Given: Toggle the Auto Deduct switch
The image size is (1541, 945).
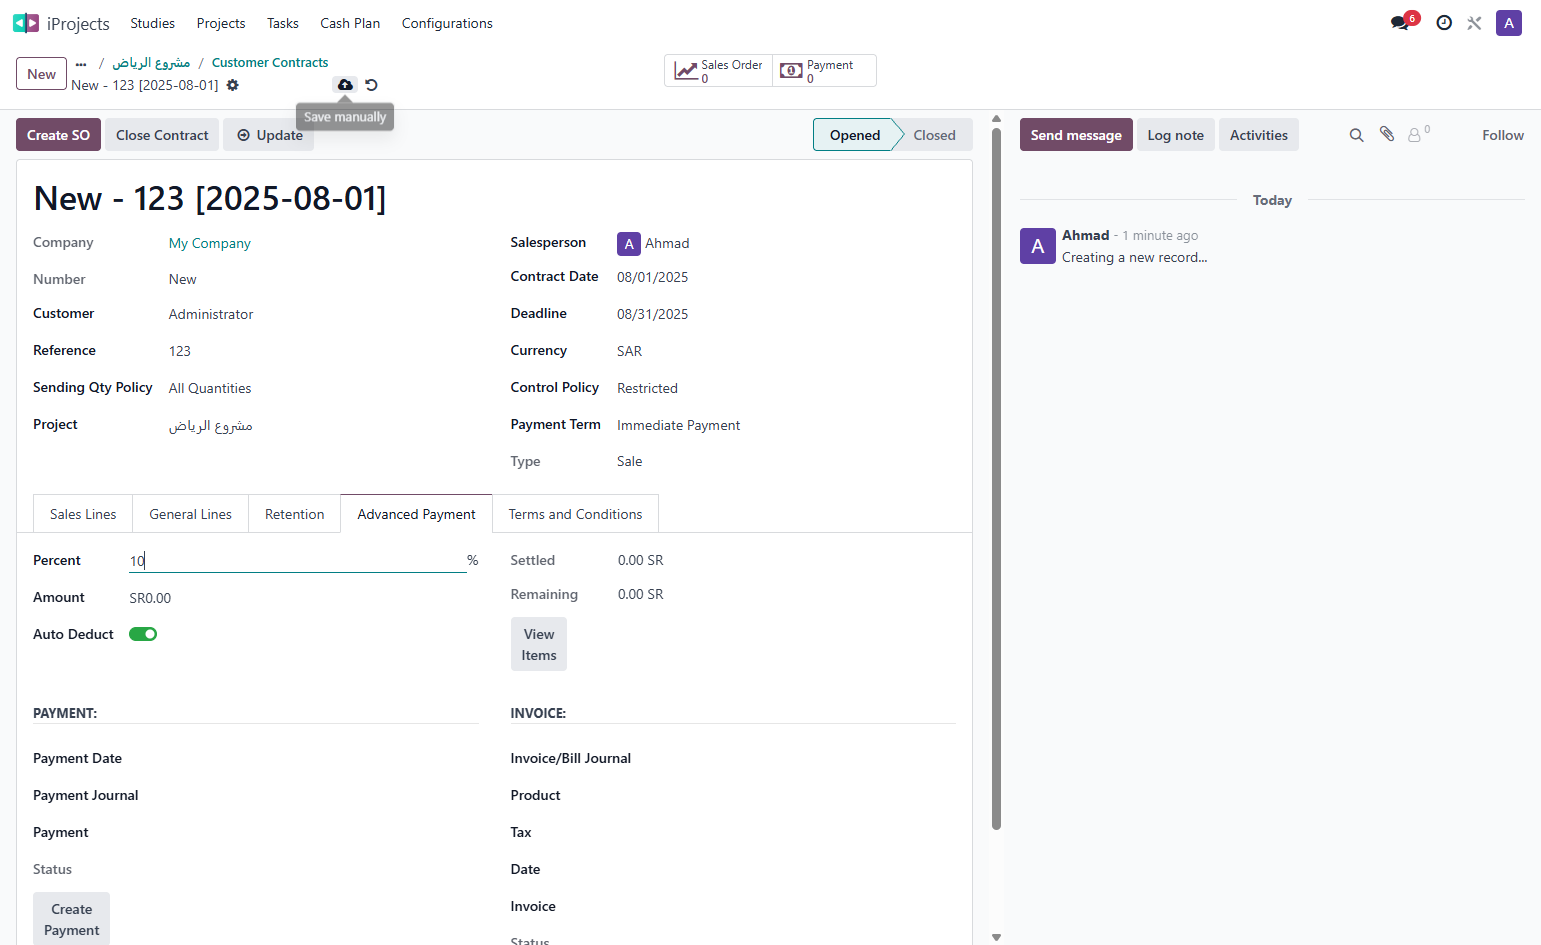Looking at the screenshot, I should [143, 634].
